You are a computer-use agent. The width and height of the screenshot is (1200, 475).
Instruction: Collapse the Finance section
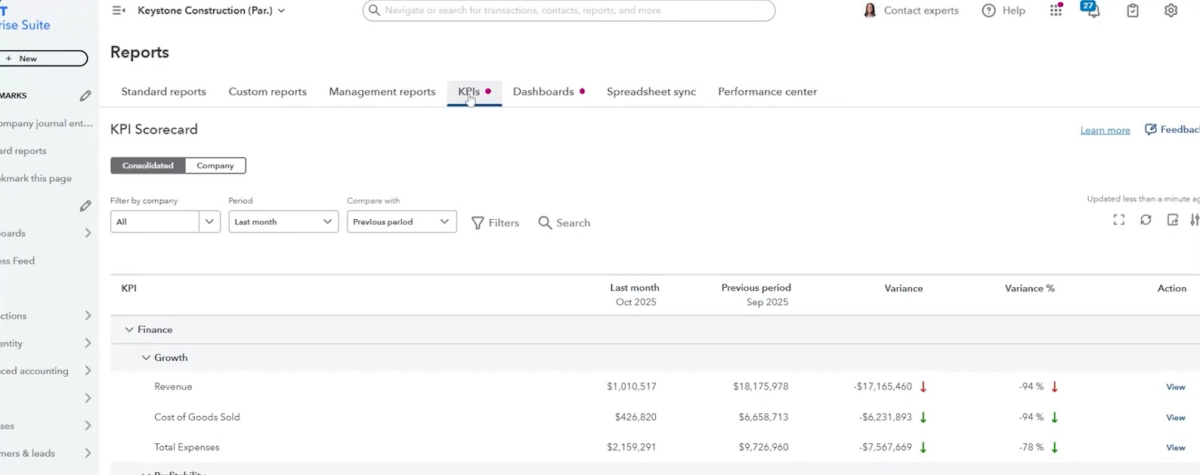point(129,329)
